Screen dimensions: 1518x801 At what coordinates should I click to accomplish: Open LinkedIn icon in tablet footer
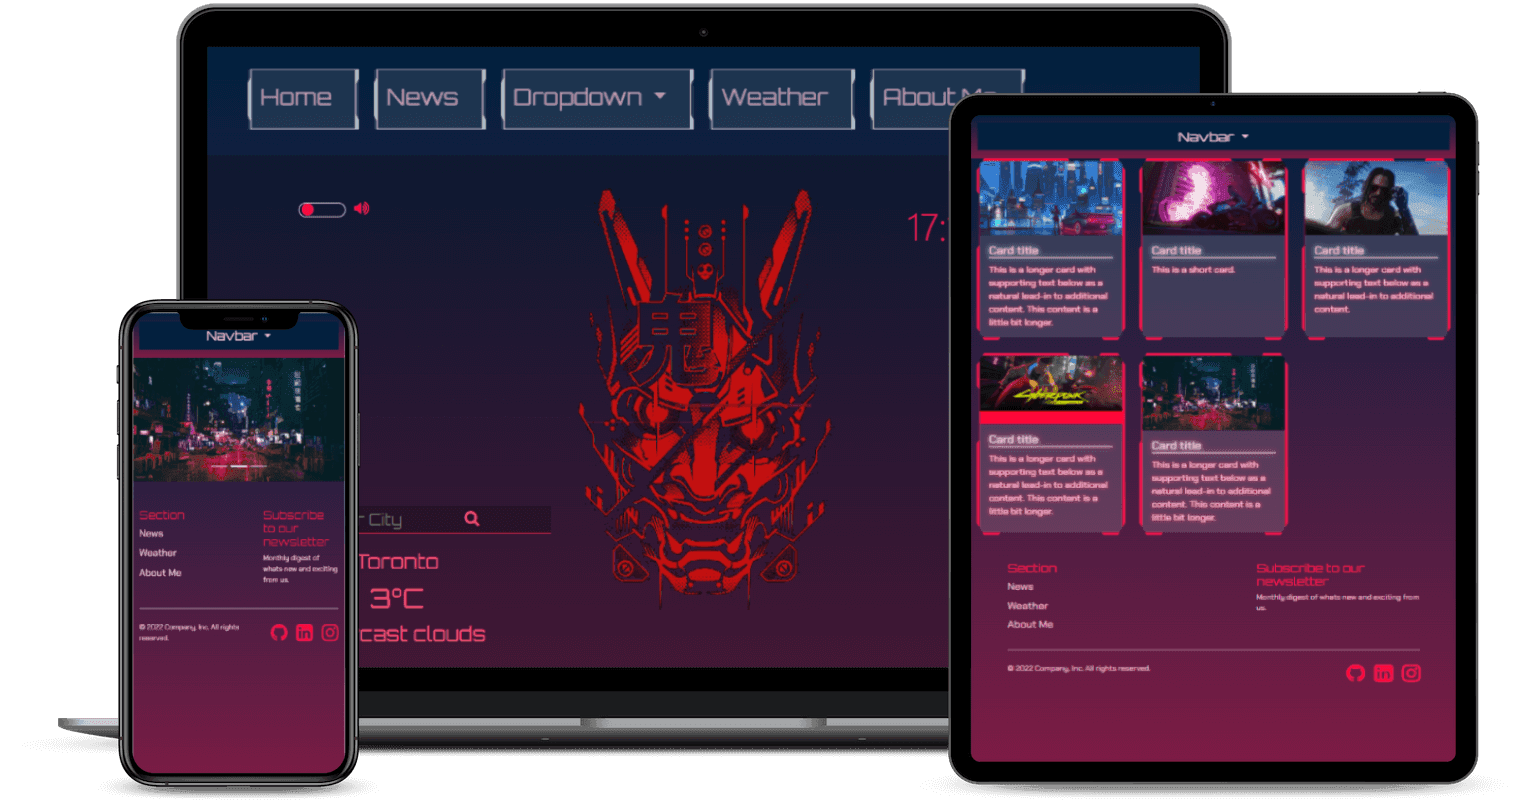(1383, 673)
